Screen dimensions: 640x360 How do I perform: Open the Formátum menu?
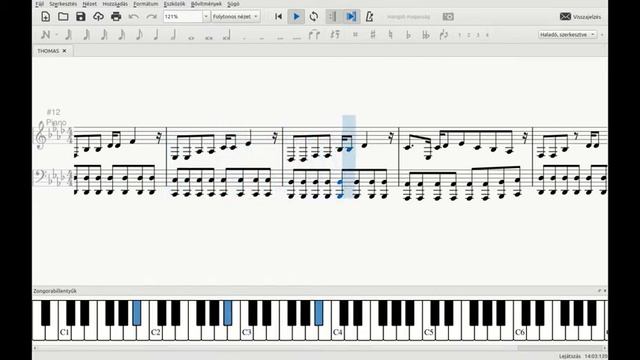(145, 4)
